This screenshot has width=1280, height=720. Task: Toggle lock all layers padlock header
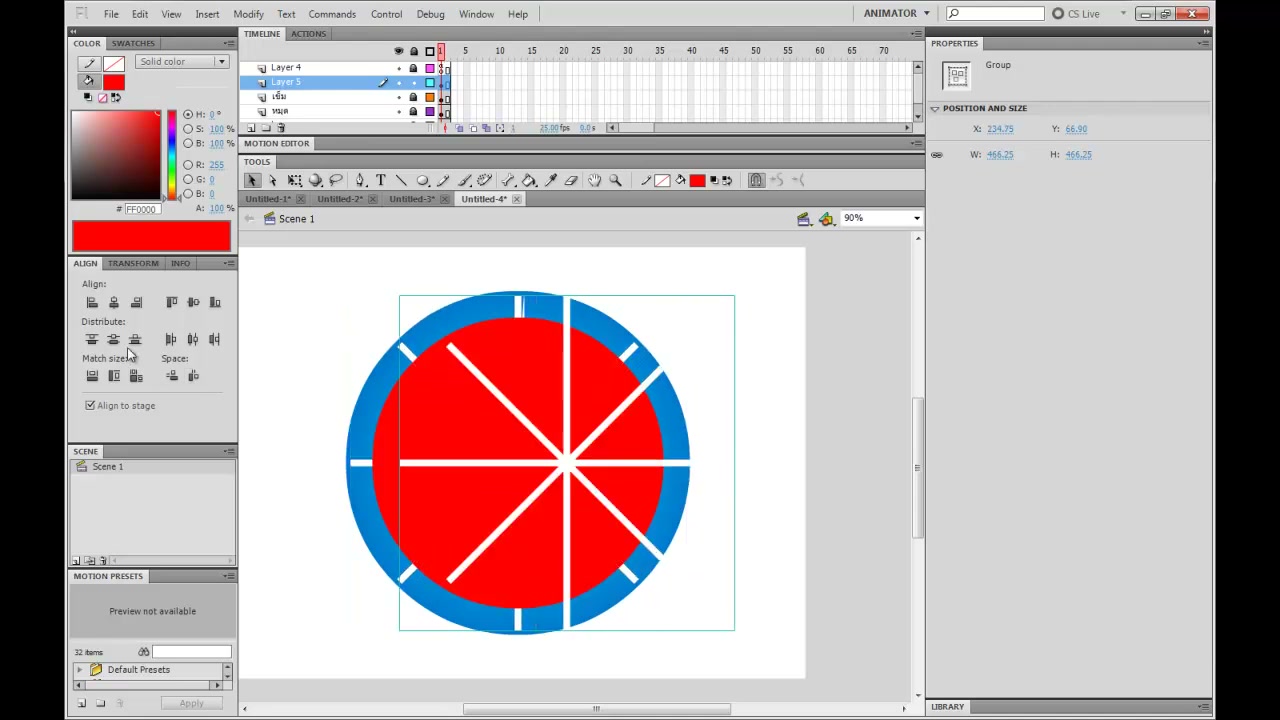414,51
